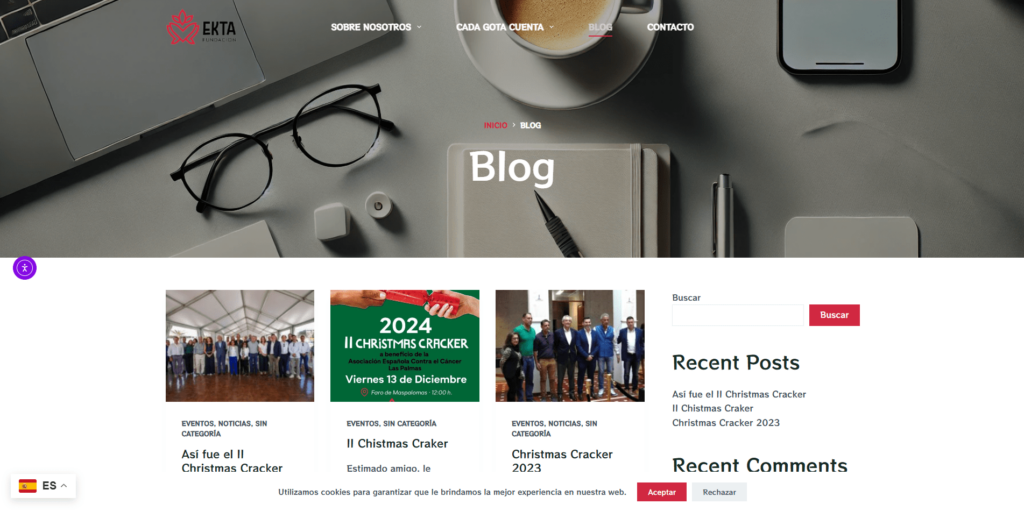The image size is (1024, 511).
Task: Click the EKTA Fundación logo
Action: (201, 27)
